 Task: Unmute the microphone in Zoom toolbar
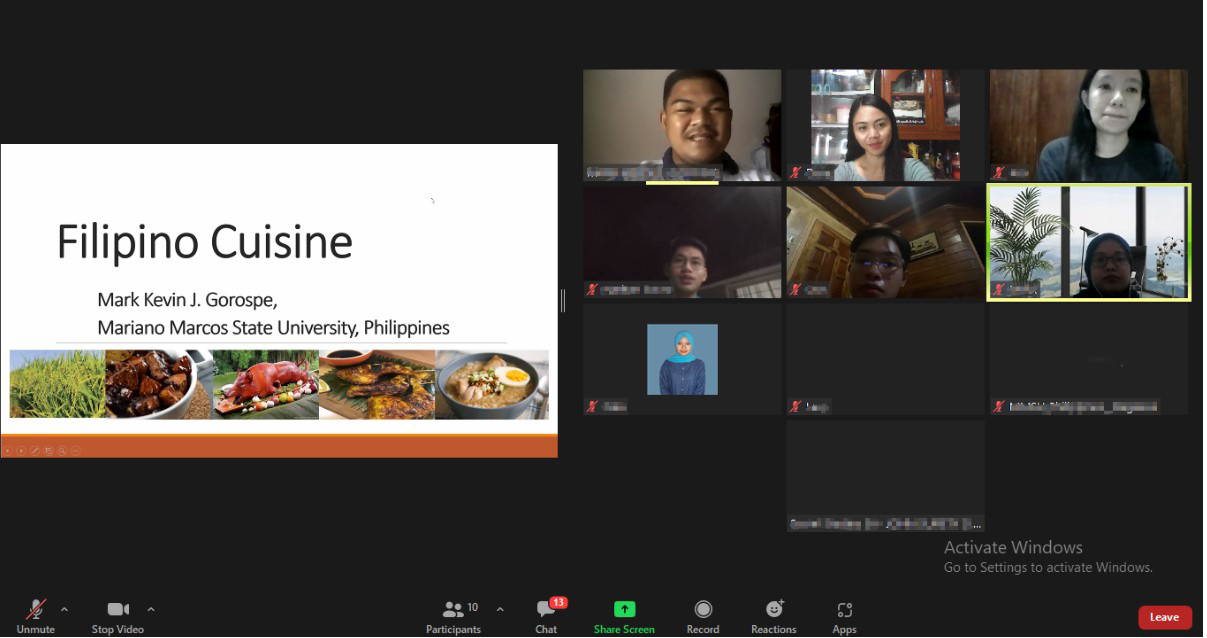click(x=36, y=614)
